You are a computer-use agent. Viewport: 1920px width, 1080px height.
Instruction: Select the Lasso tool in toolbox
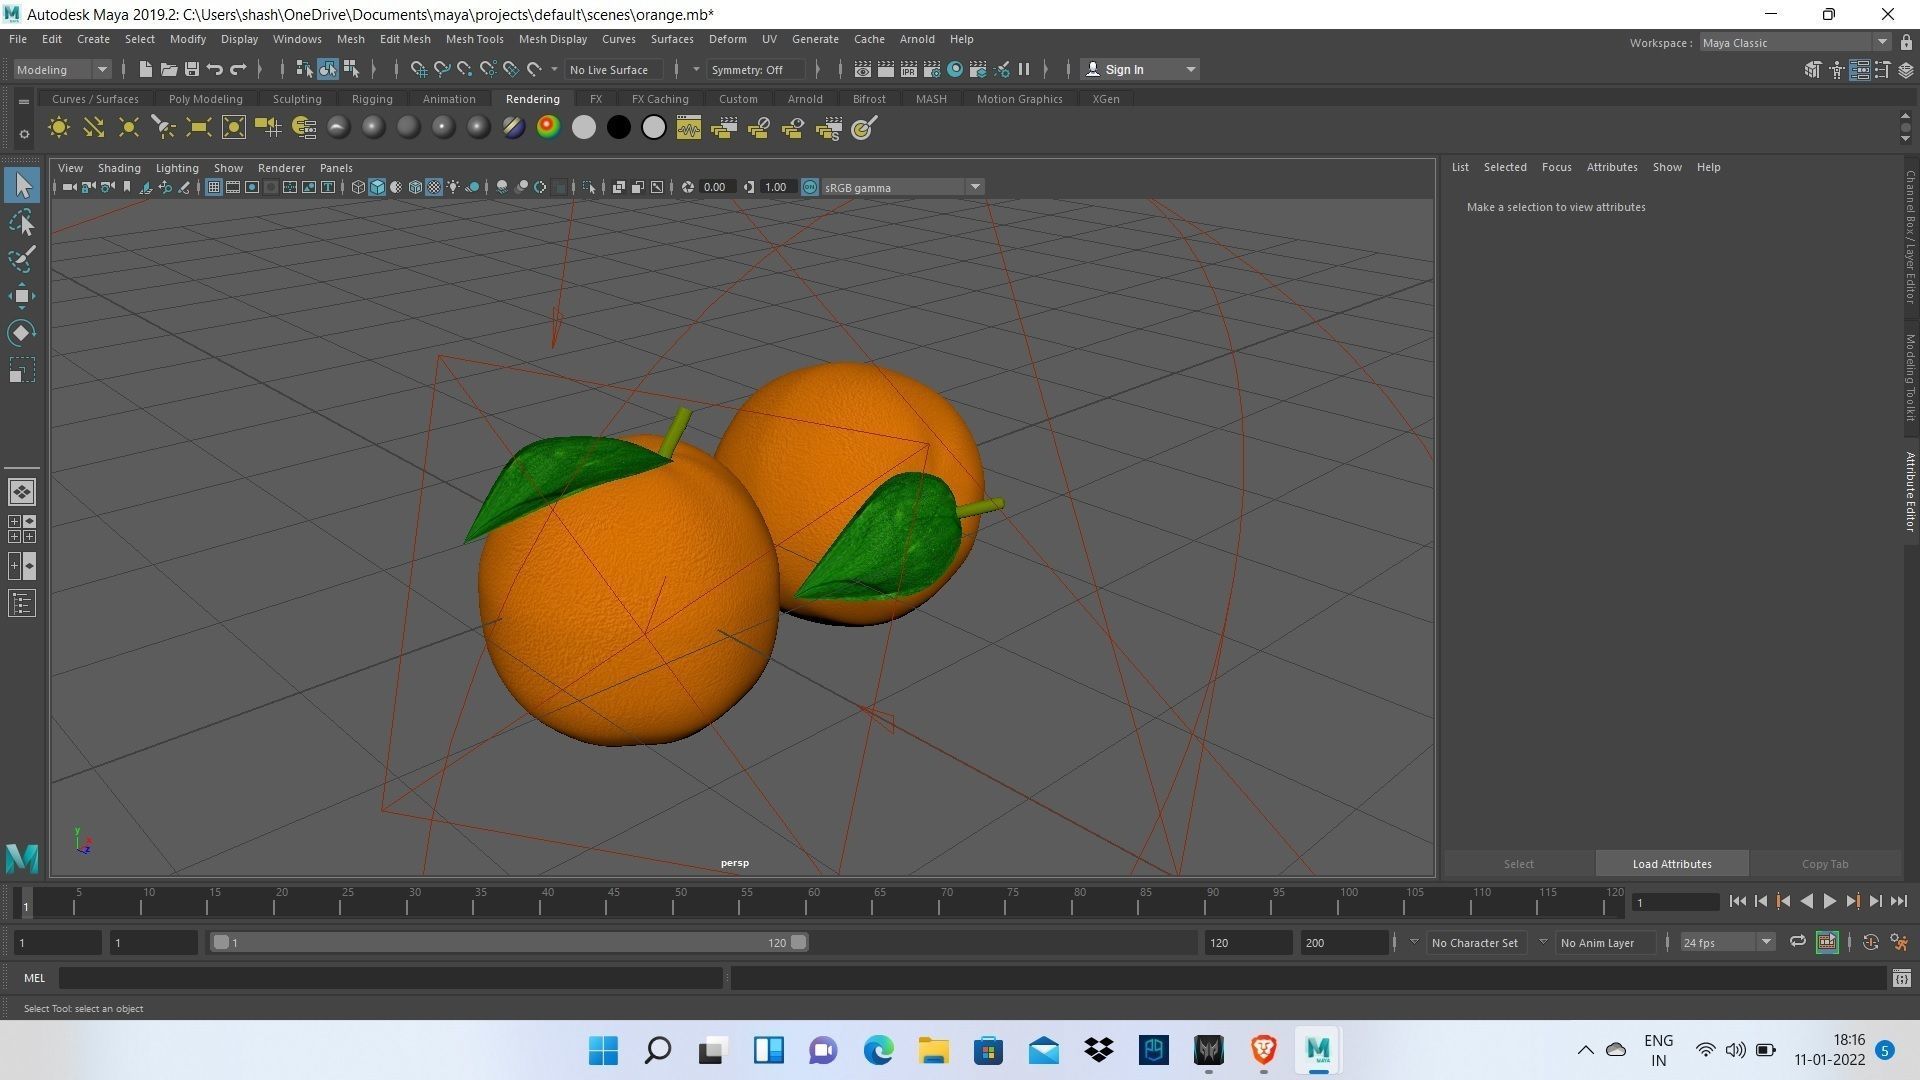pyautogui.click(x=22, y=222)
